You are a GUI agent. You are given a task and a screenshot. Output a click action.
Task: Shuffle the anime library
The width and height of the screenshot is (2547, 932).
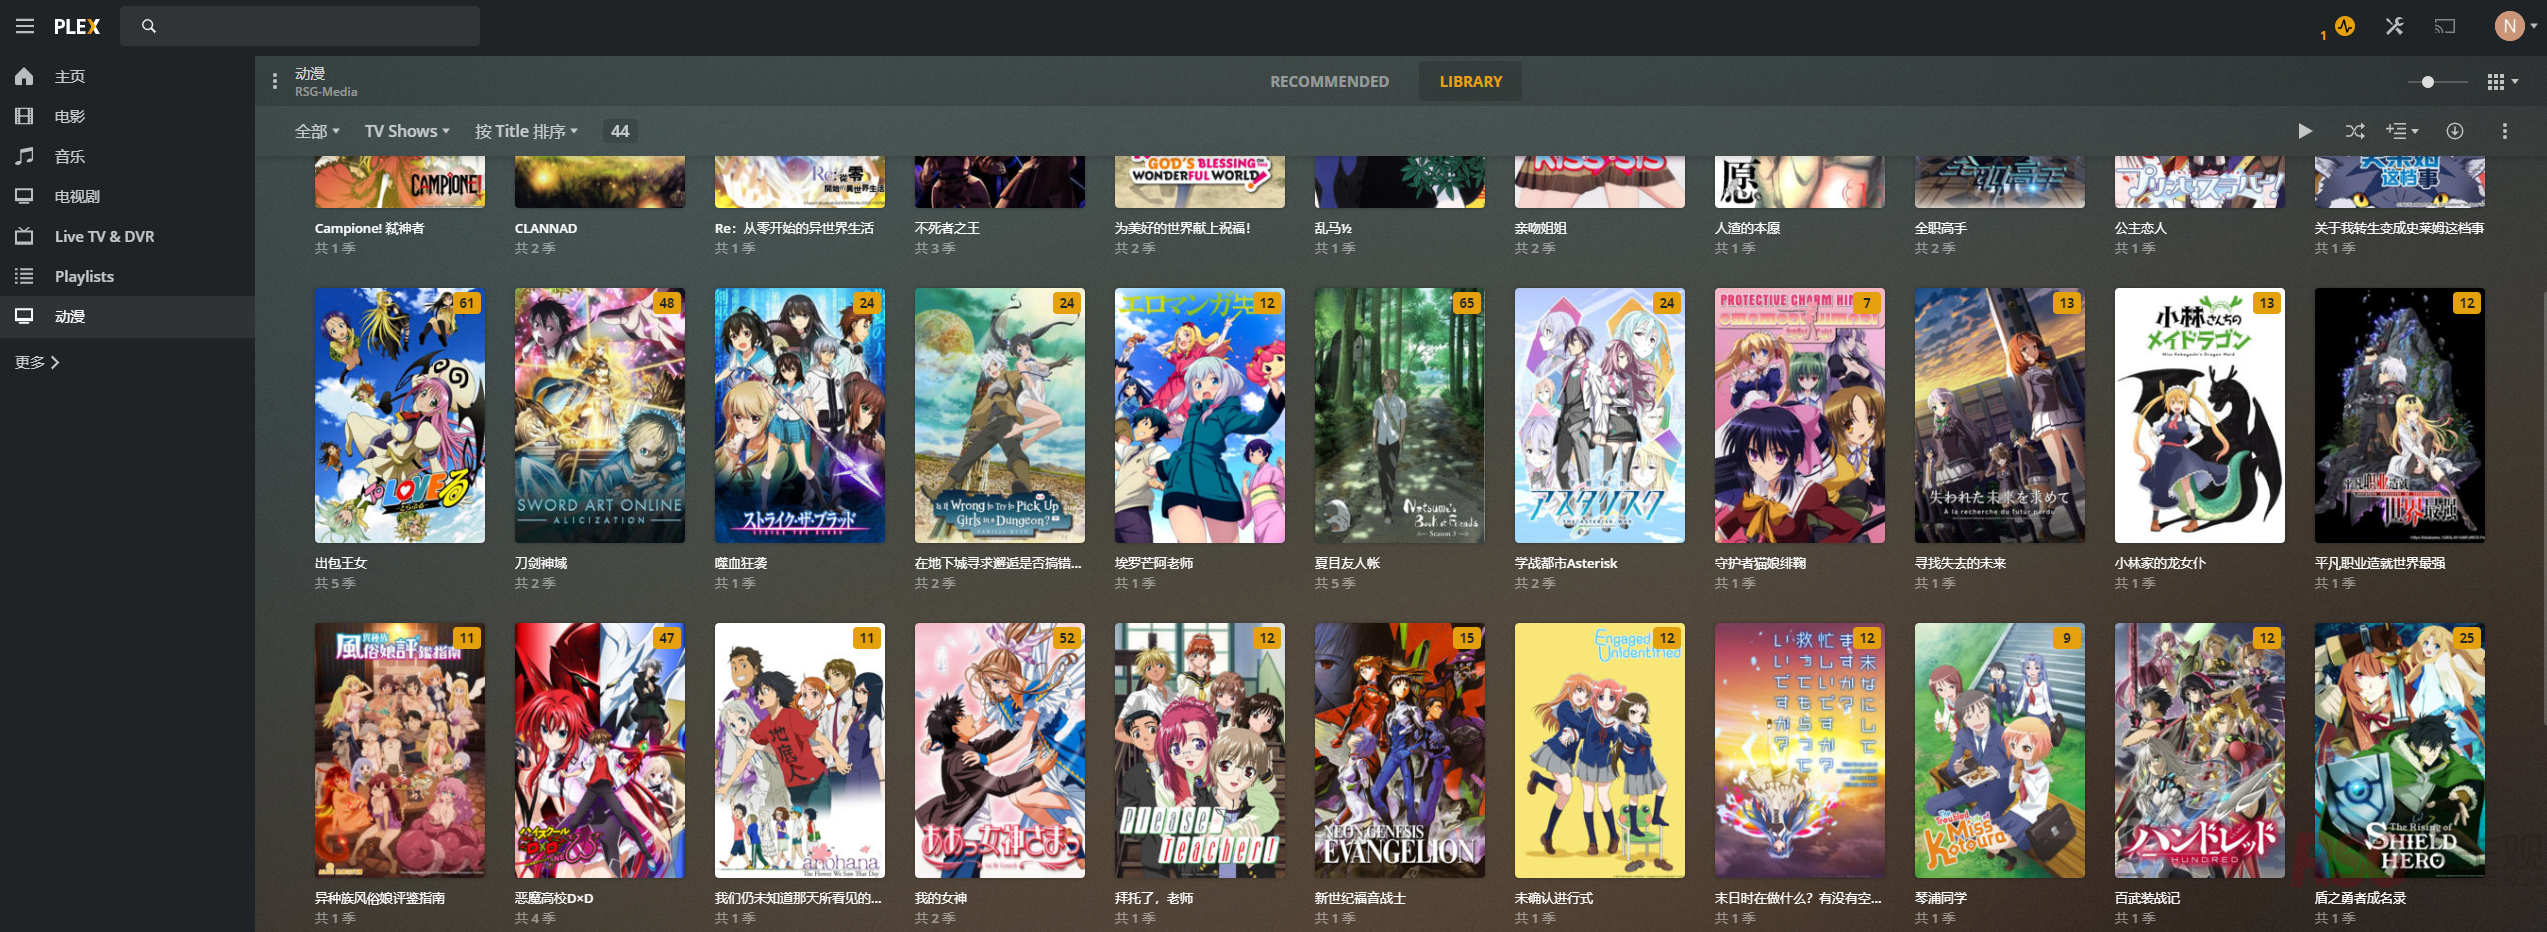click(x=2355, y=131)
